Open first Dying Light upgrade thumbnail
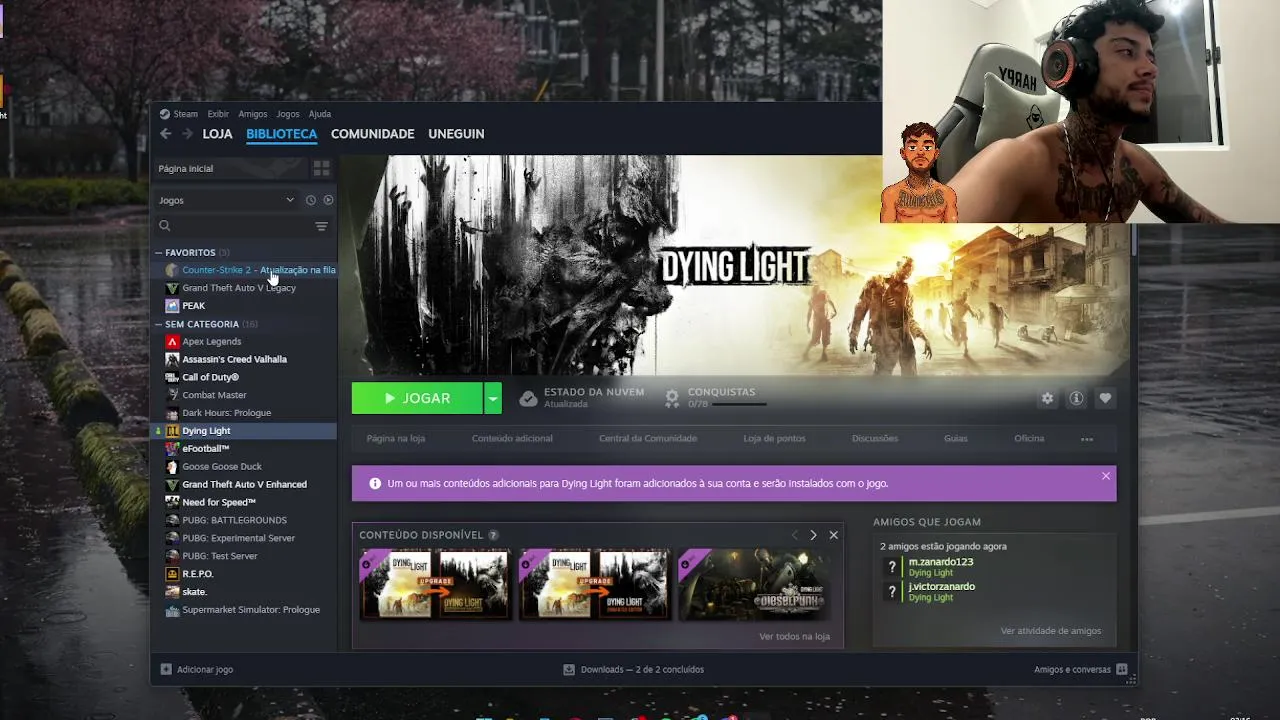The image size is (1280, 720). tap(435, 585)
